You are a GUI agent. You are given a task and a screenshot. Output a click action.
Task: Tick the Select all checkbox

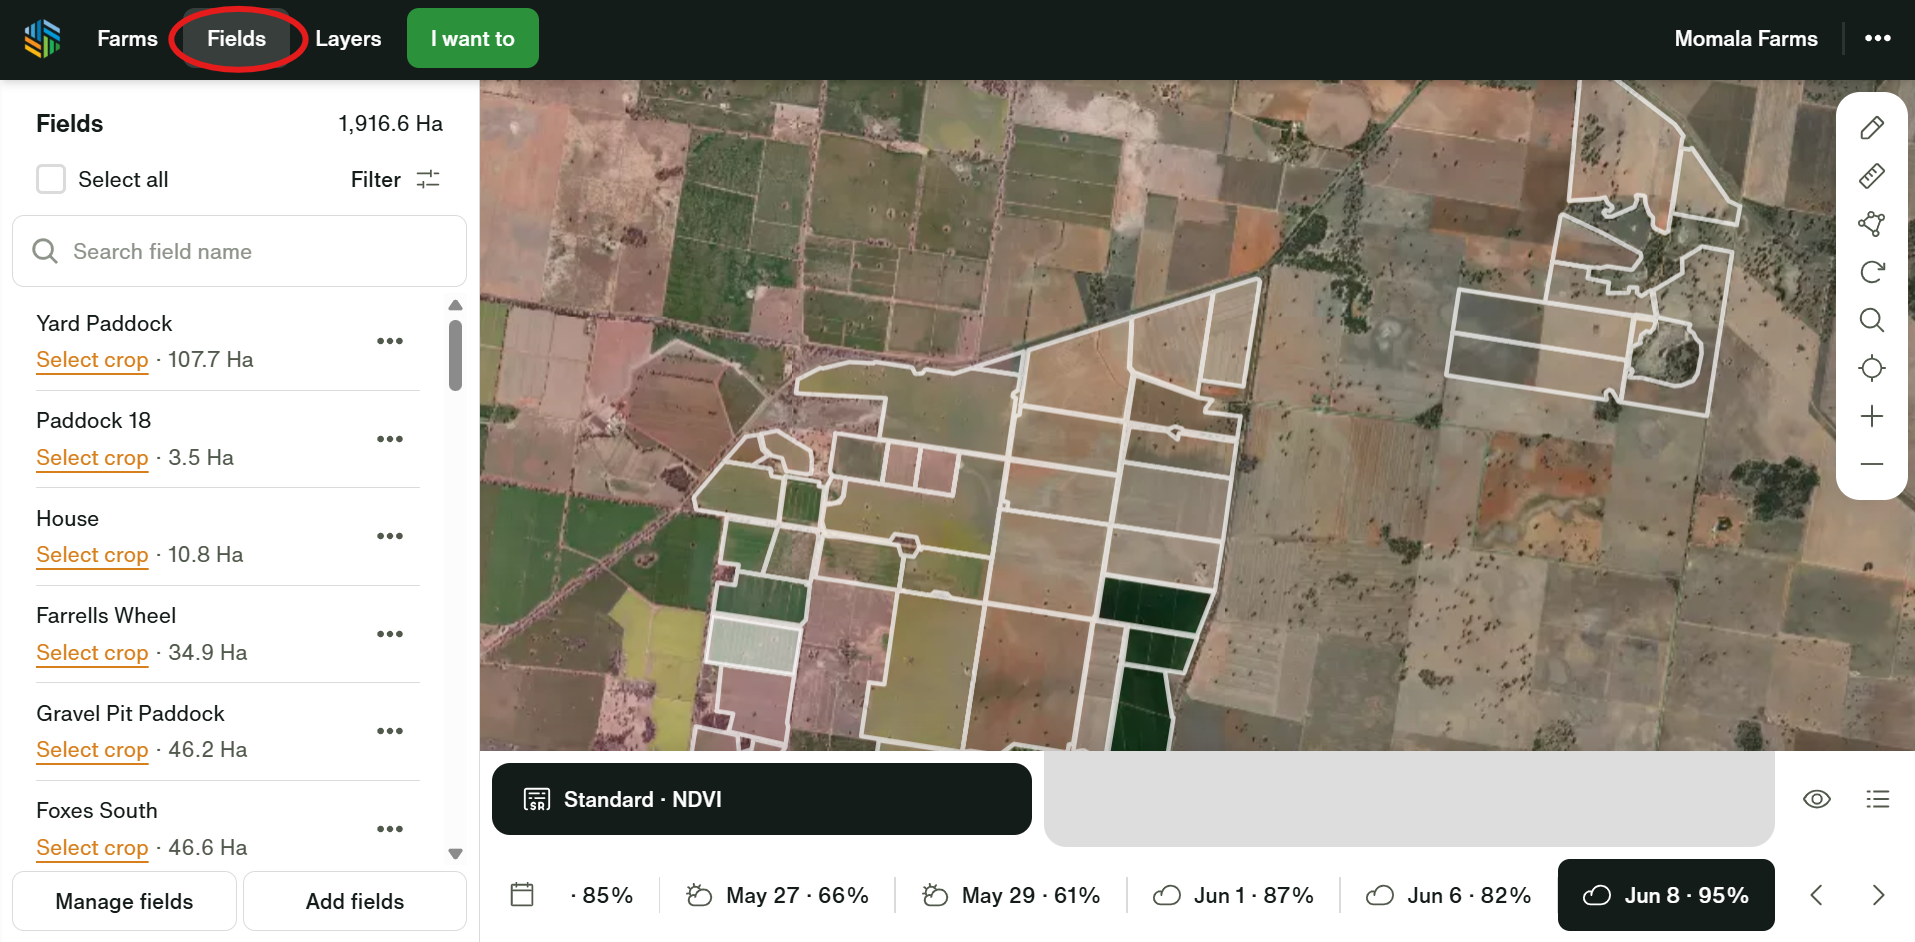51,180
